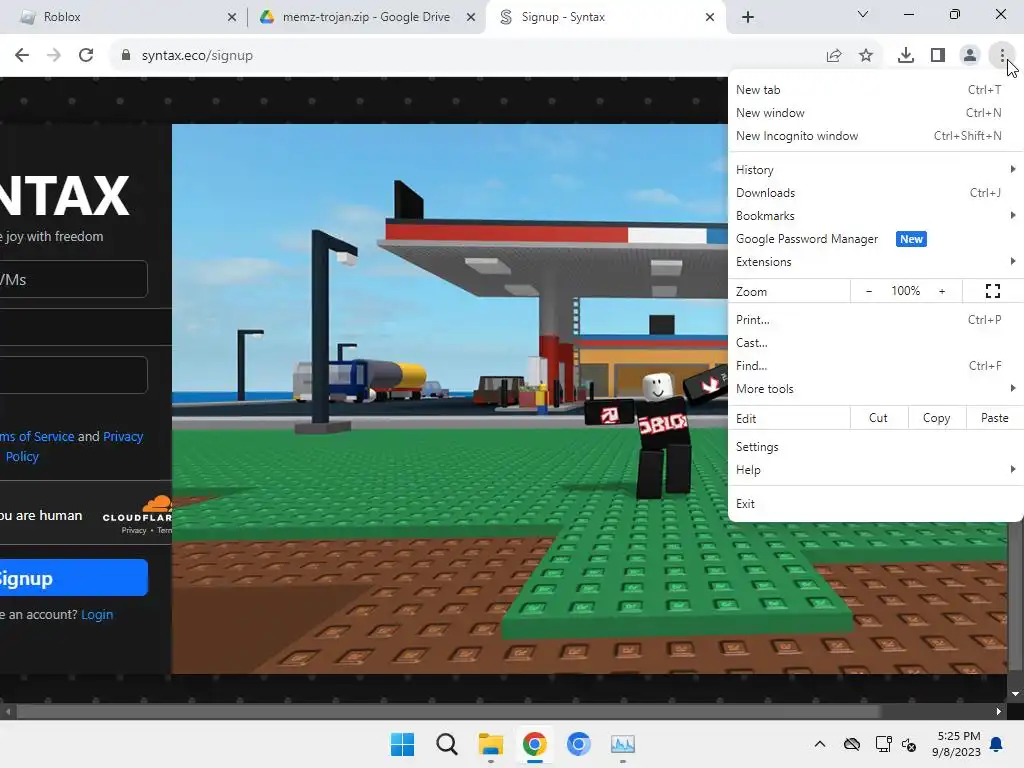Open Google Password Manager

(x=875, y=239)
